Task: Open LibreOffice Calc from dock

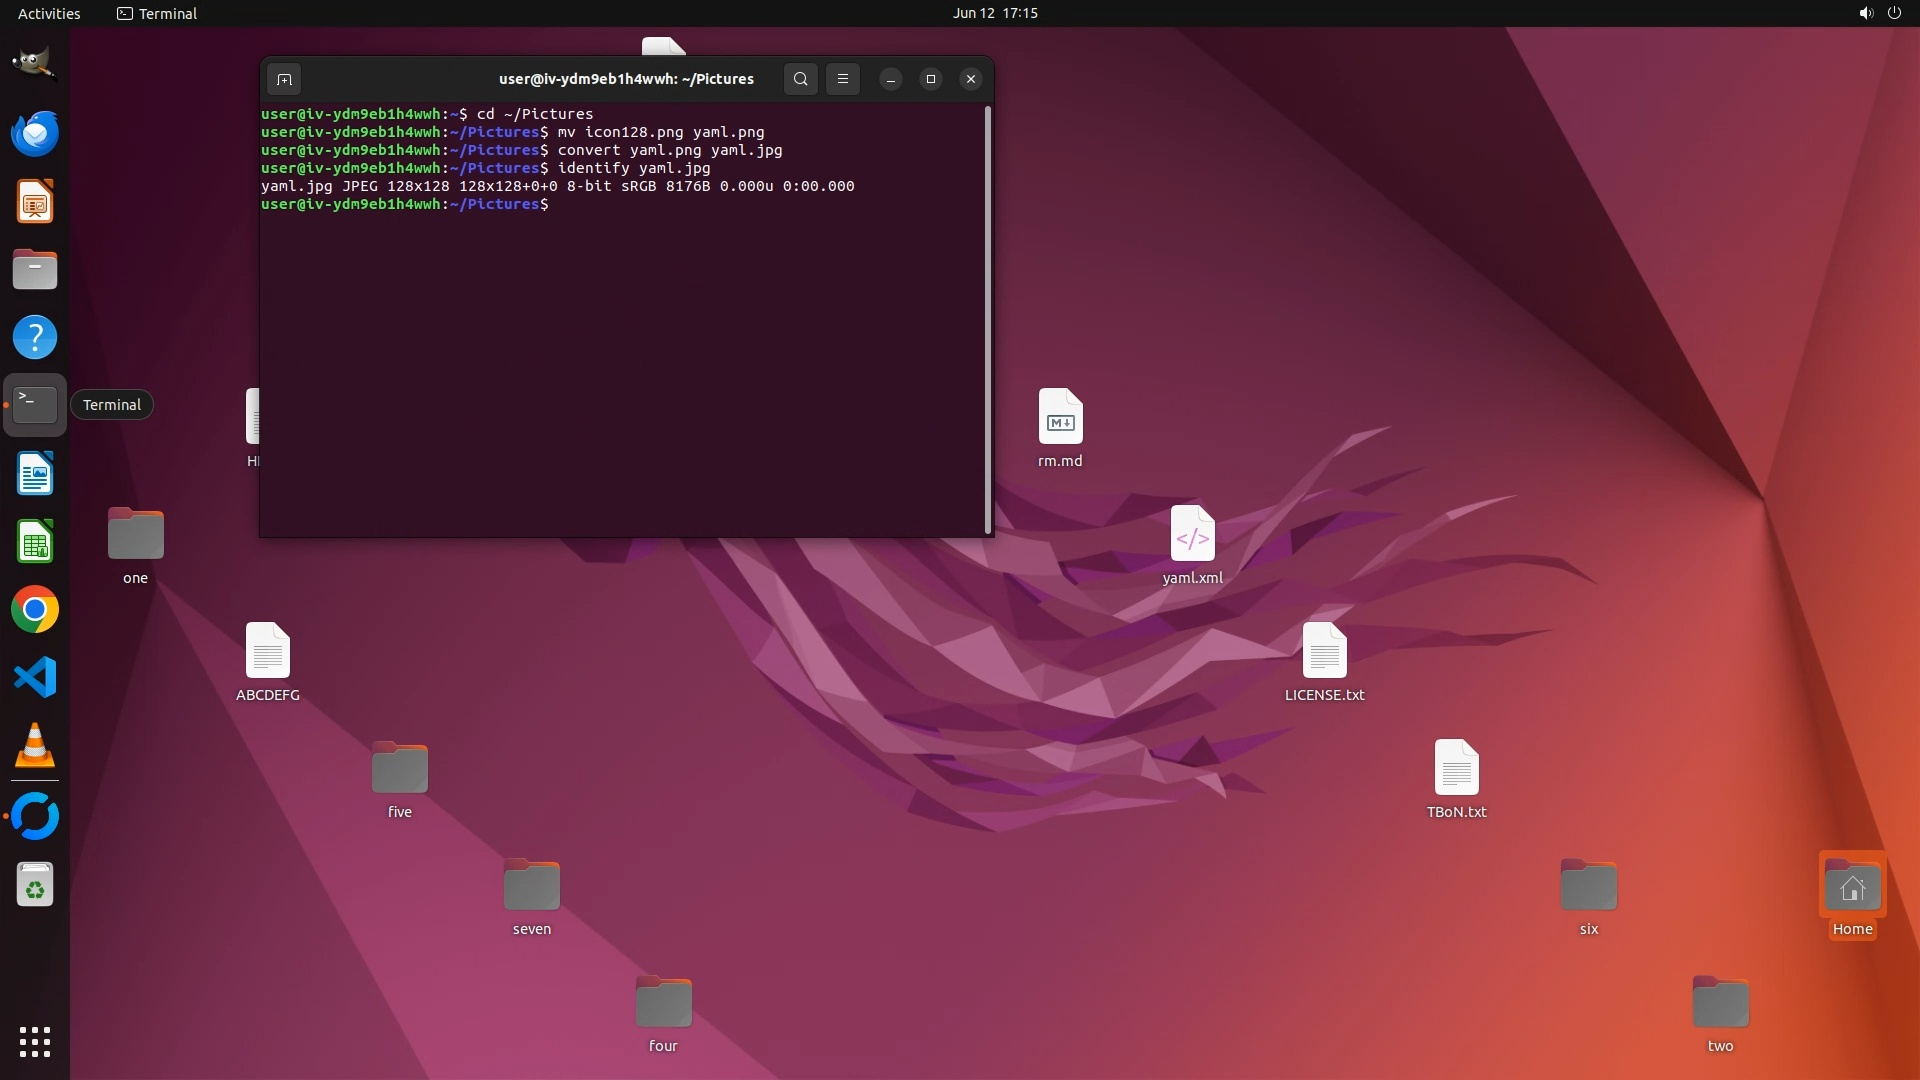Action: 34,542
